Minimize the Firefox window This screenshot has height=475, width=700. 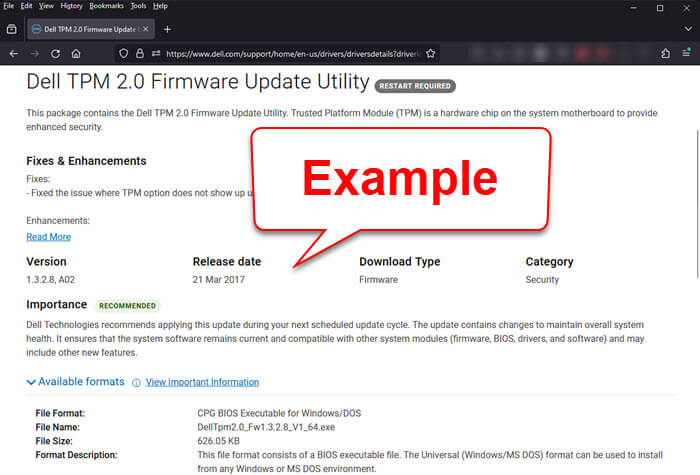click(633, 8)
